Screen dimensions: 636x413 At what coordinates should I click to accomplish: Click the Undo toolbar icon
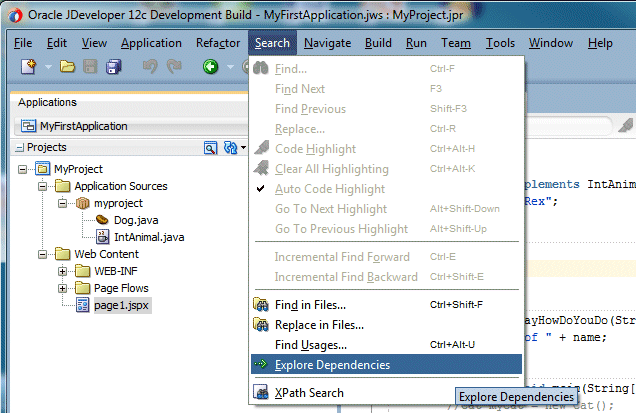point(150,67)
